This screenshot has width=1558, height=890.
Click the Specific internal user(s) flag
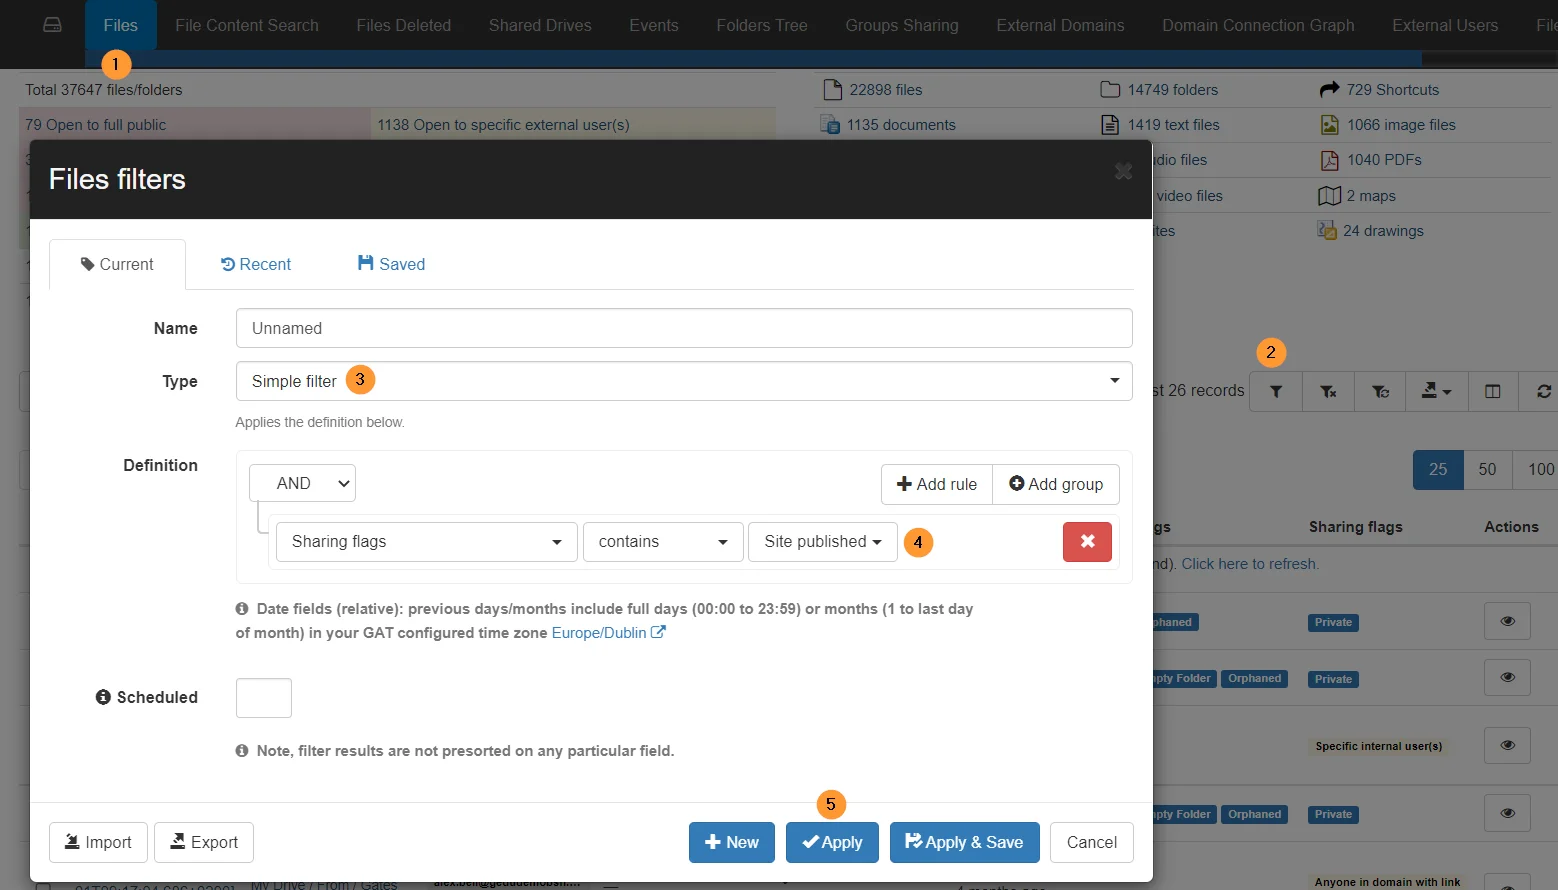tap(1378, 746)
